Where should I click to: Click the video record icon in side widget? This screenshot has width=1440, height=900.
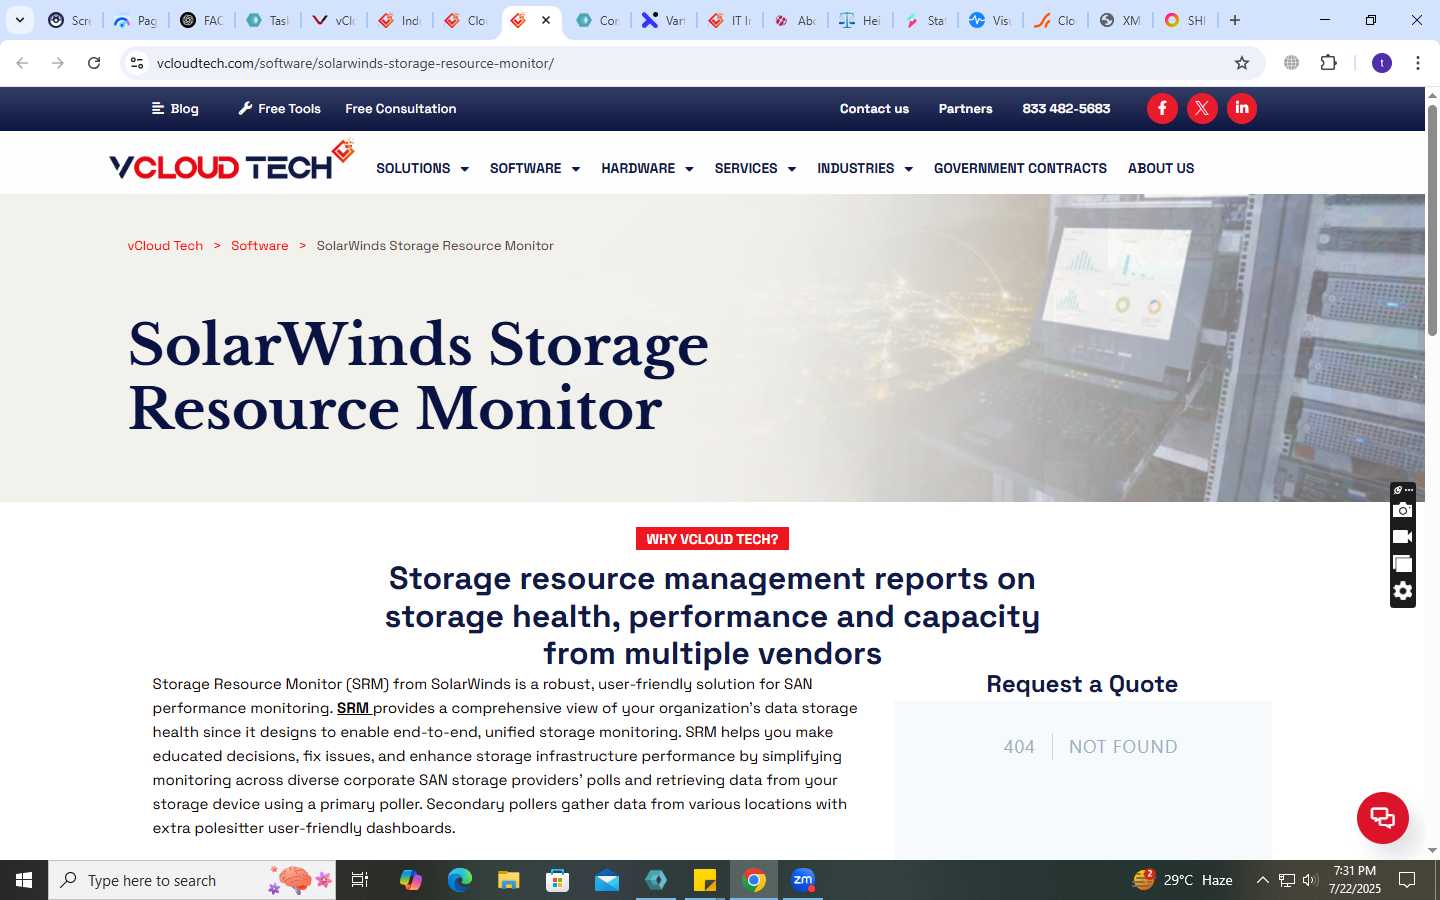1403,537
